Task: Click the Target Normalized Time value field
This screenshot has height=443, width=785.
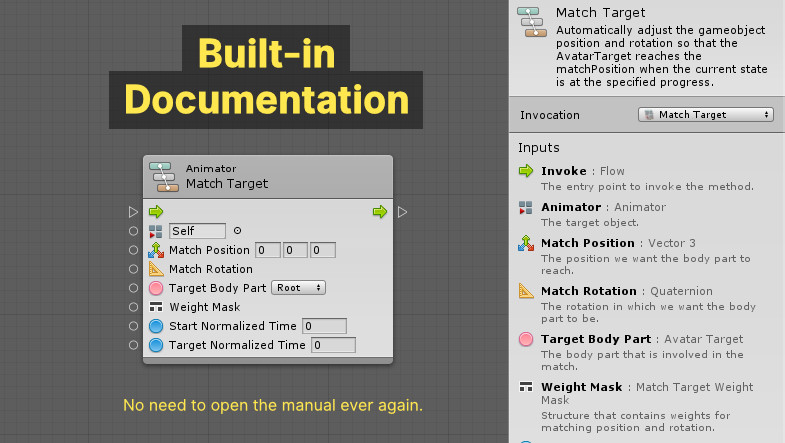Action: pyautogui.click(x=332, y=345)
